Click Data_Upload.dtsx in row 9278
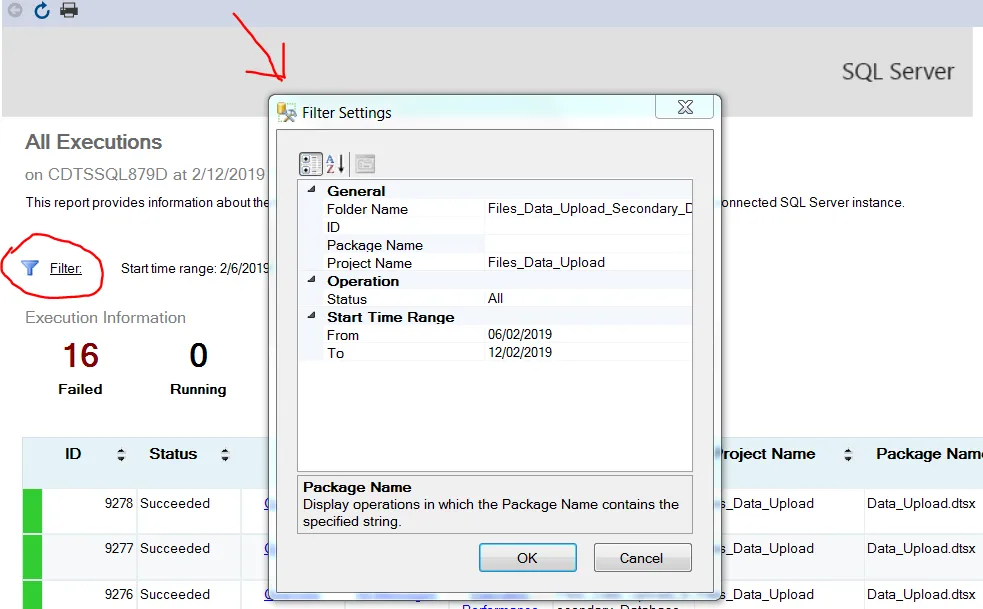The height and width of the screenshot is (609, 983). (x=921, y=503)
